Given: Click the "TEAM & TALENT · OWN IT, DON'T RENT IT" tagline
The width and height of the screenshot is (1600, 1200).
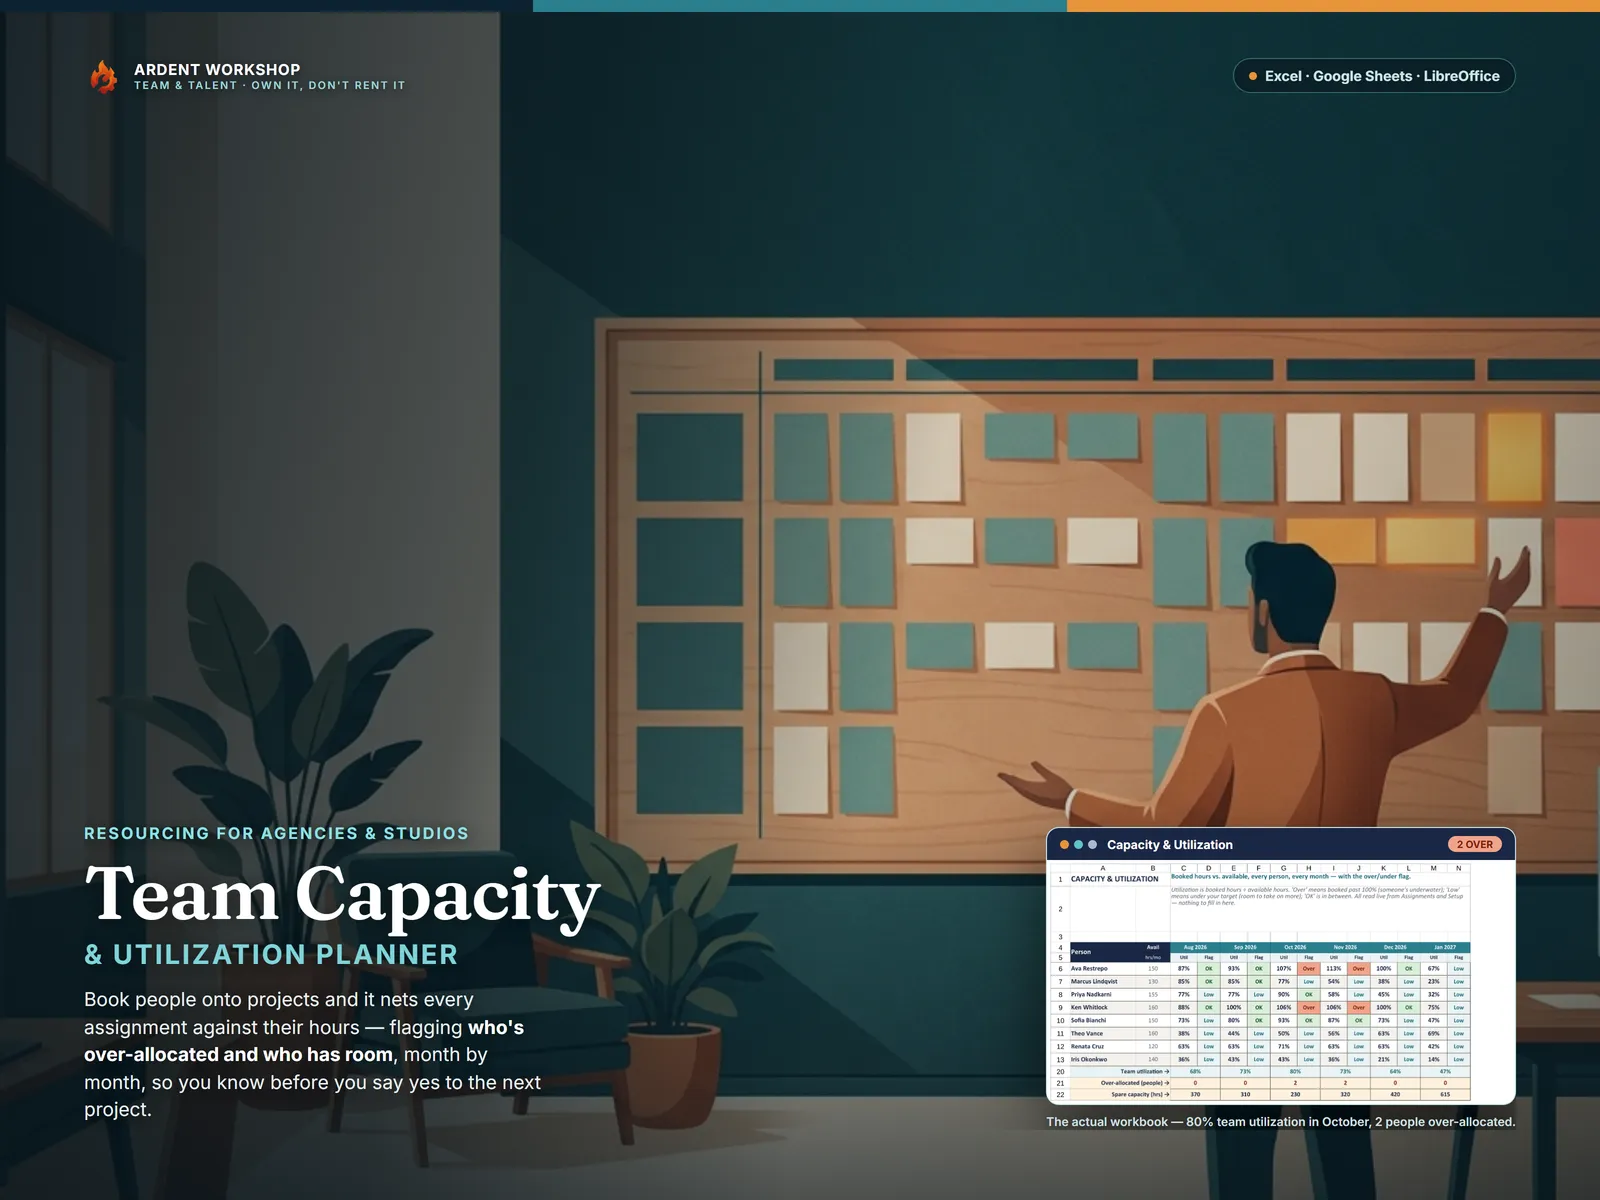Looking at the screenshot, I should coord(270,86).
